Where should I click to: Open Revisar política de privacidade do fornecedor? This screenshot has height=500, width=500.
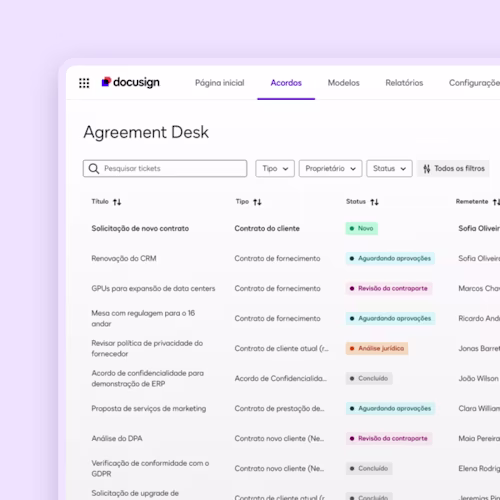[x=147, y=348]
